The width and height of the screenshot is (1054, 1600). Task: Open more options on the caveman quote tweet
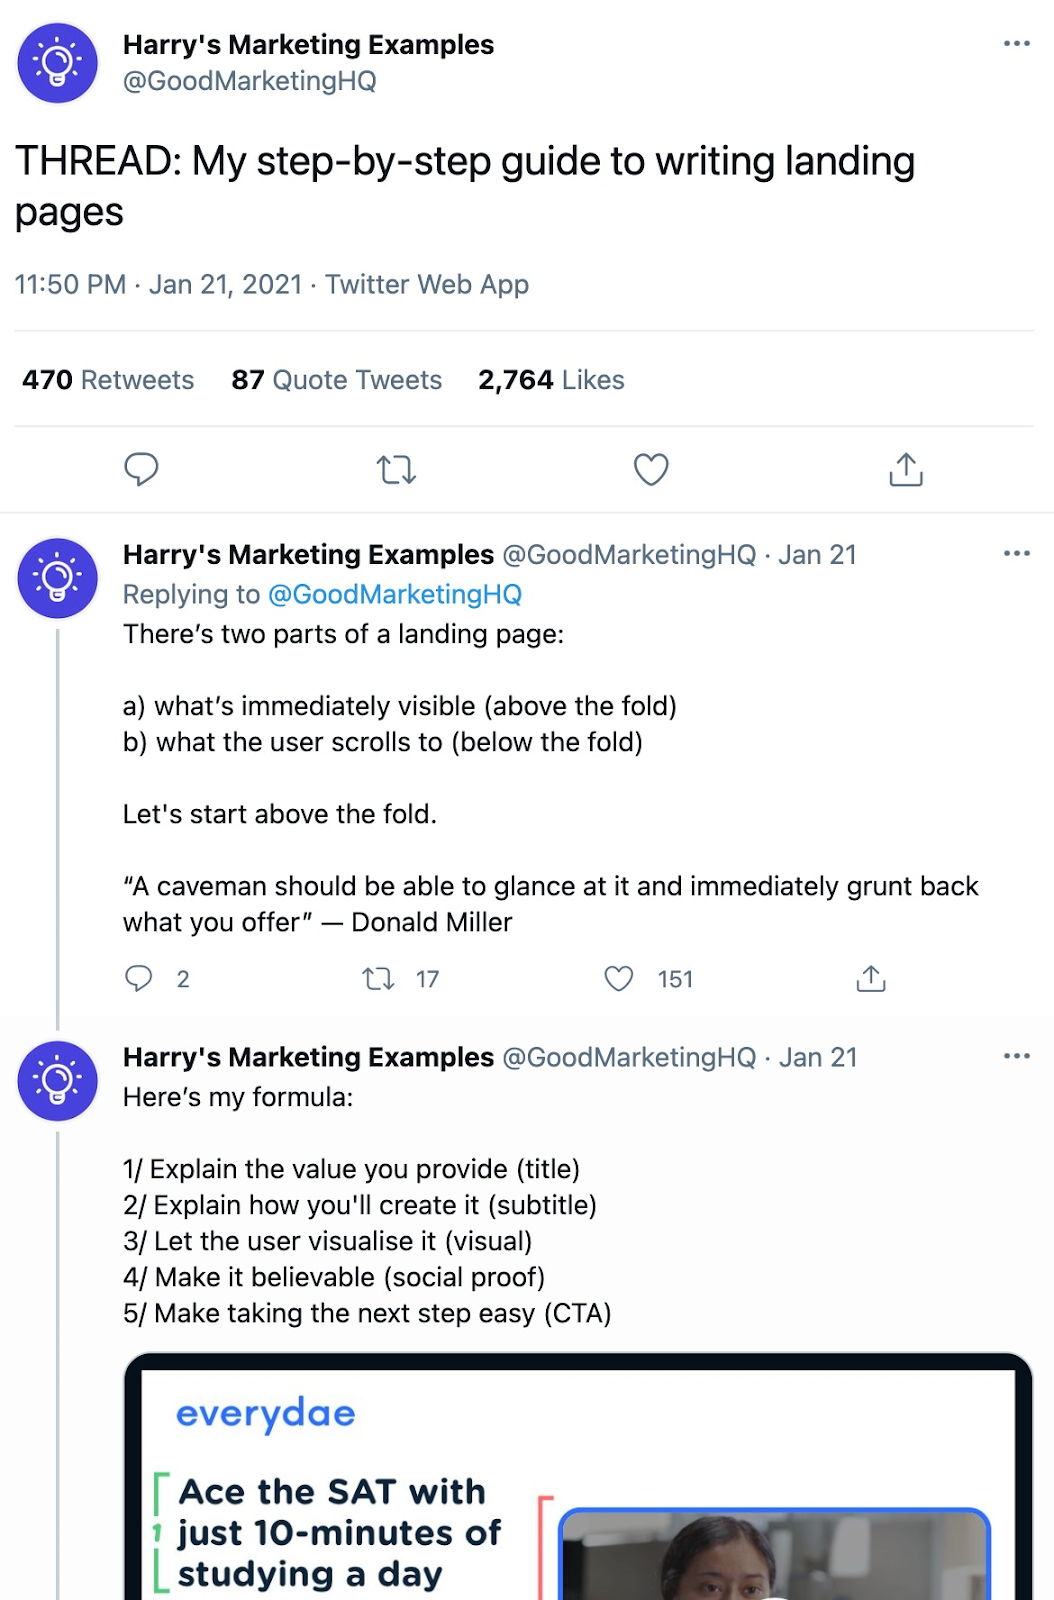[1016, 554]
